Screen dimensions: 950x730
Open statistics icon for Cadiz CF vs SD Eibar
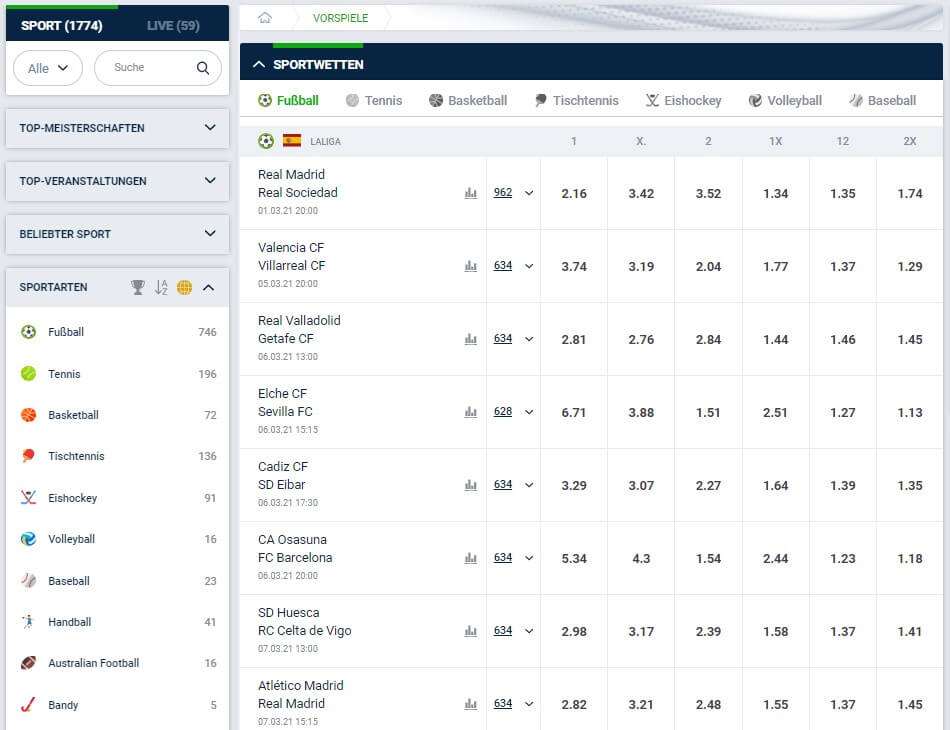(471, 485)
